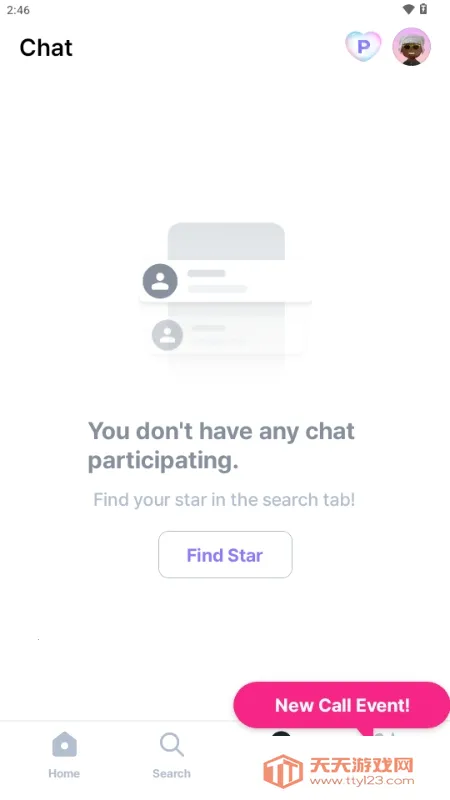Click the 2:46 clock in status bar
Image resolution: width=450 pixels, height=800 pixels.
(18, 10)
